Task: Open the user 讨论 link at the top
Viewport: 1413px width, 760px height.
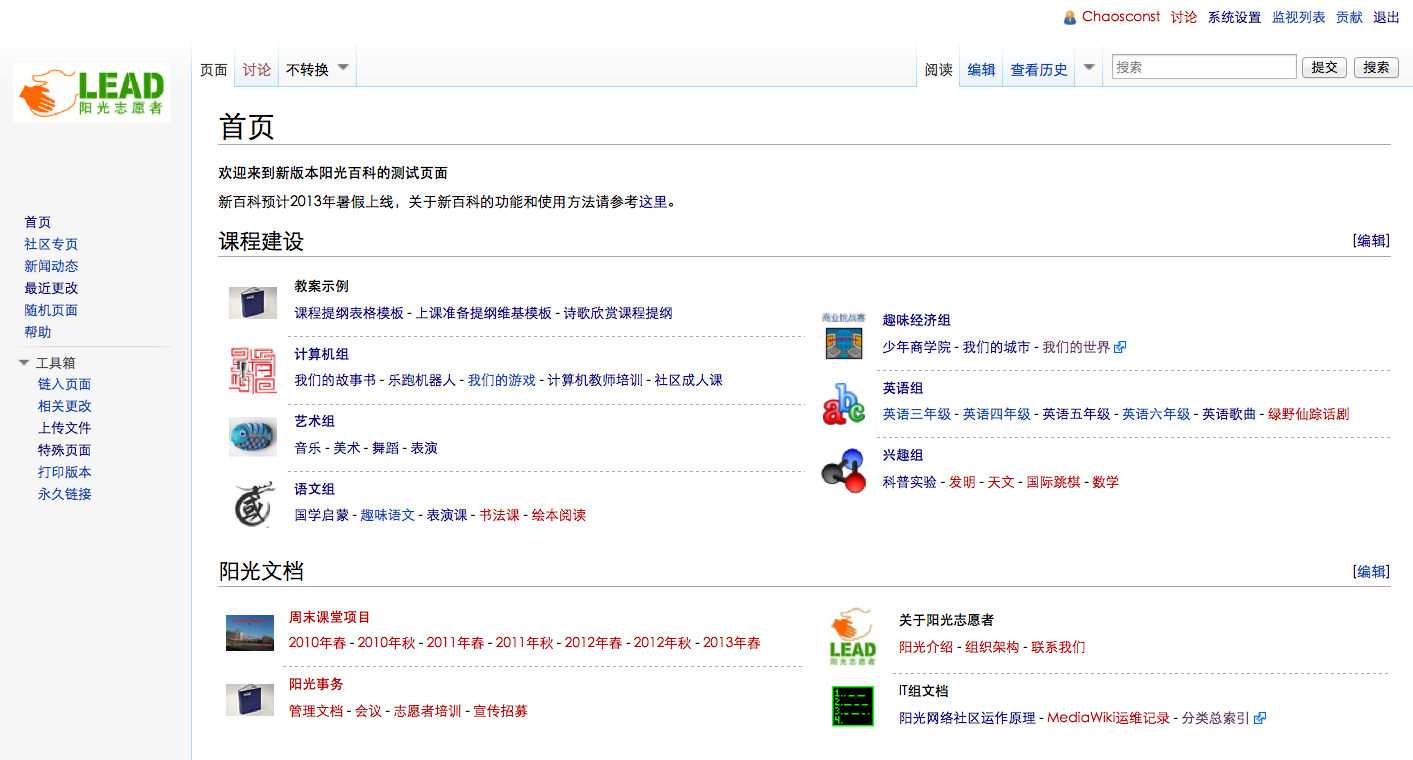Action: pos(1184,17)
